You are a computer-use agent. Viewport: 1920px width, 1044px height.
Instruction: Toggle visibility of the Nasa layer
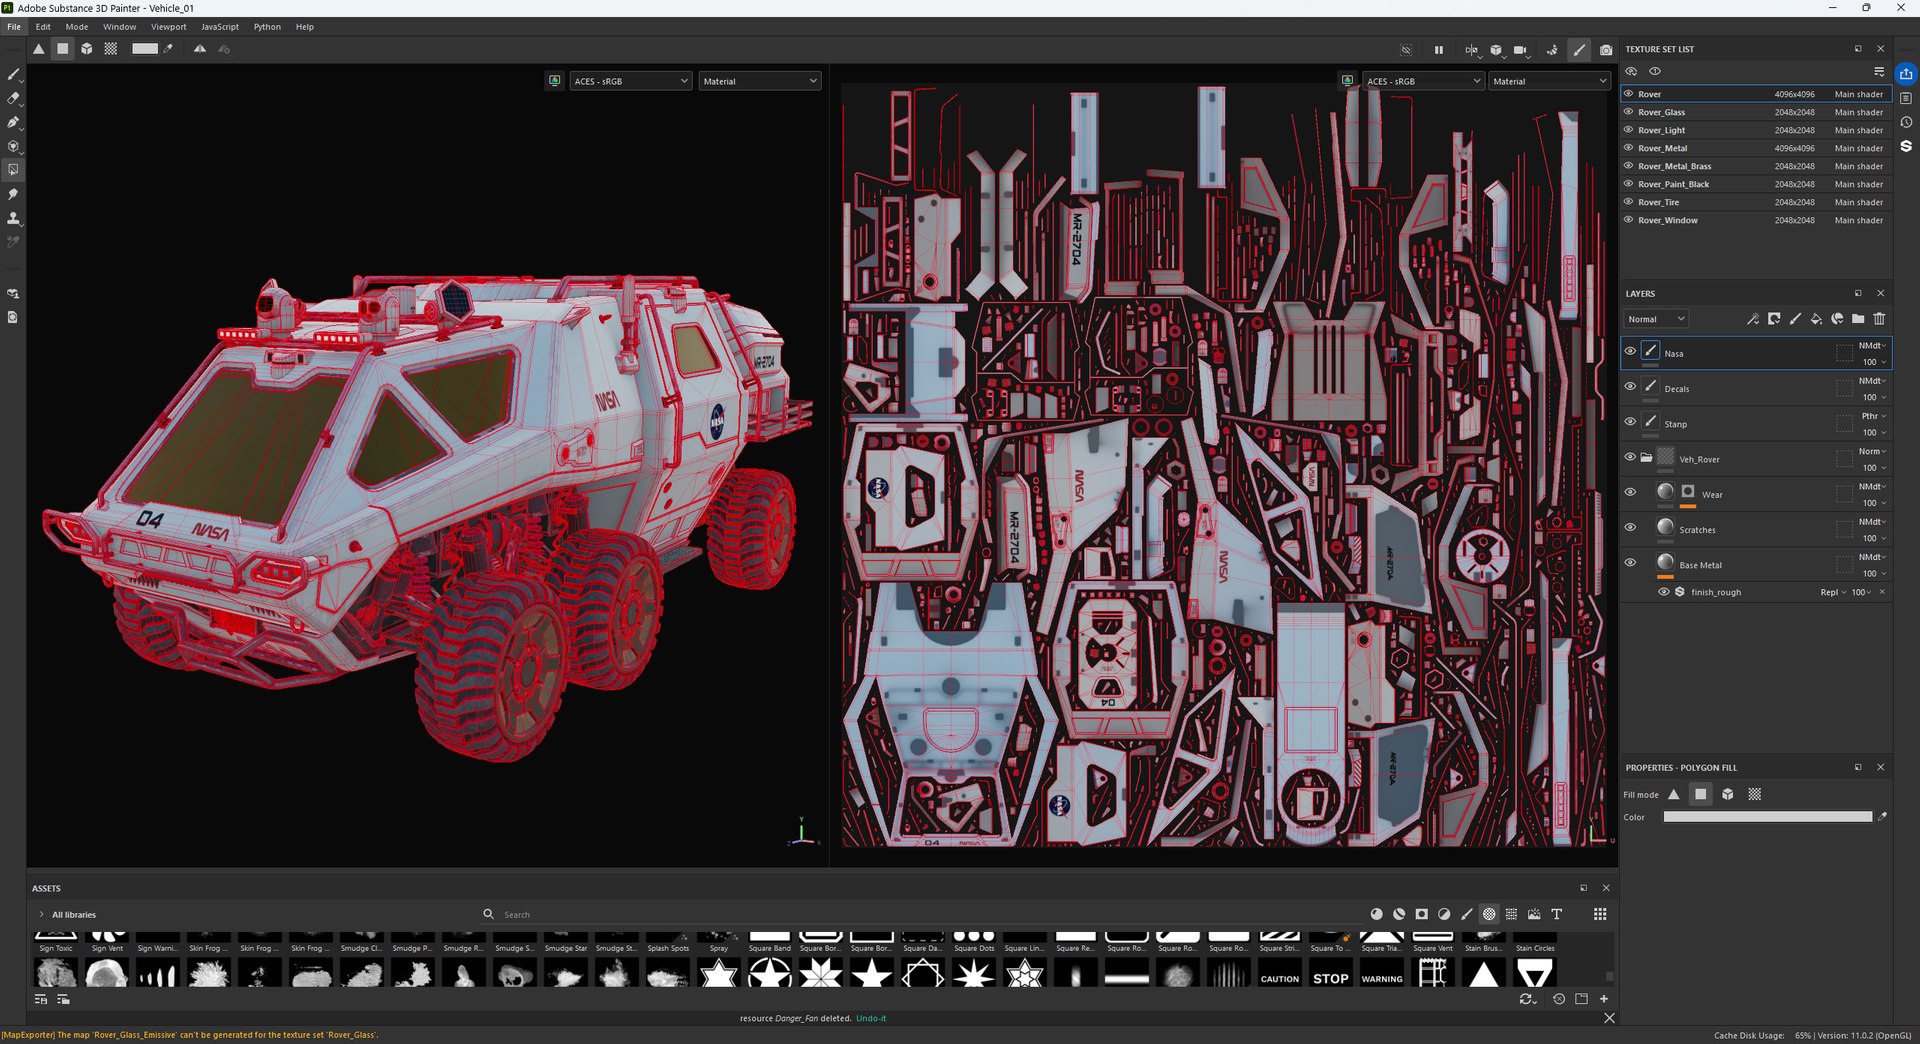pos(1630,351)
